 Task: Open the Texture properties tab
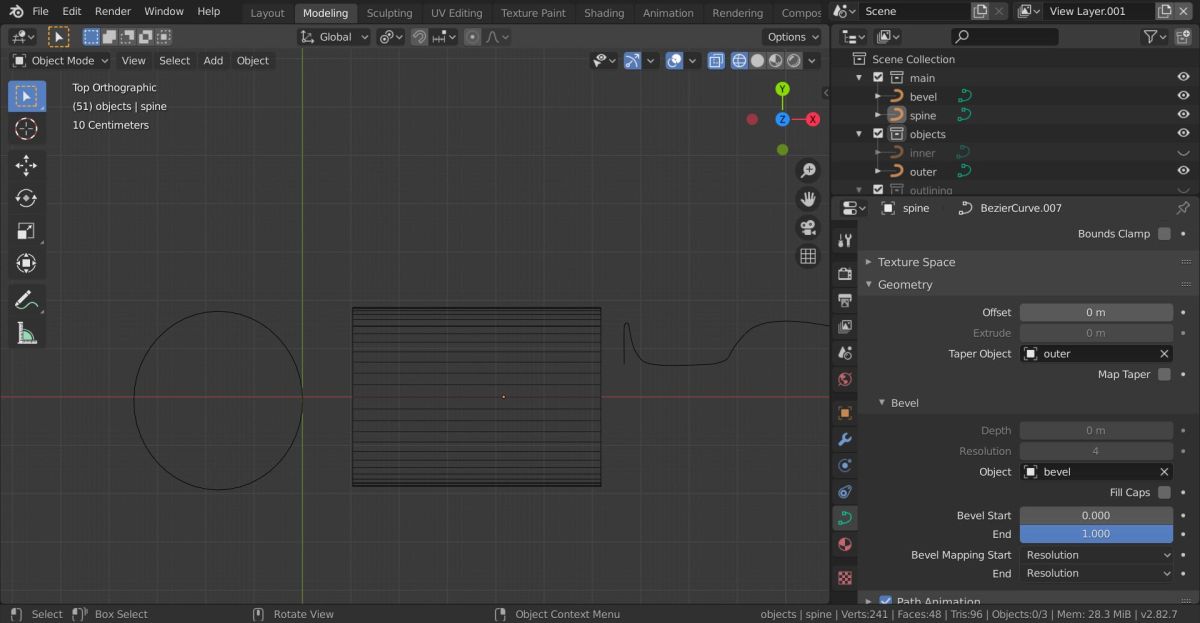[x=845, y=578]
